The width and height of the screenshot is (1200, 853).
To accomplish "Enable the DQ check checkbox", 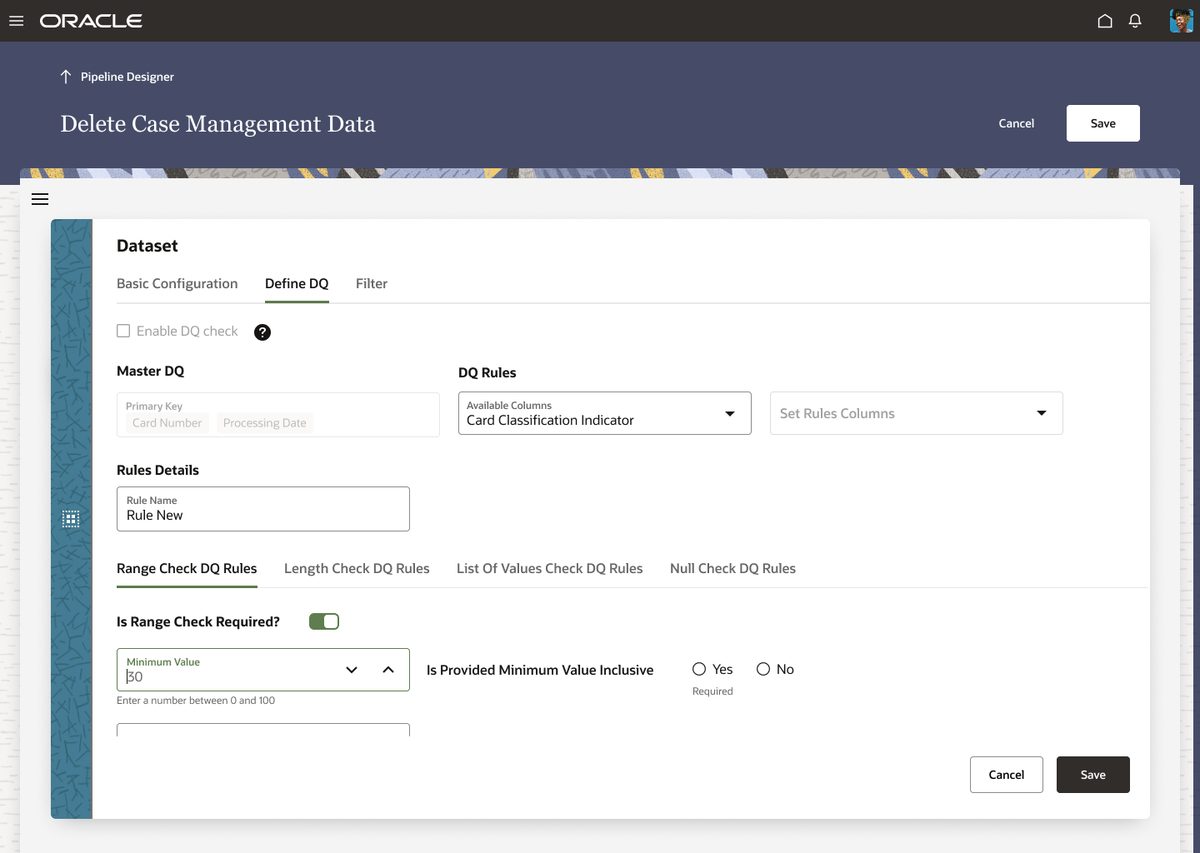I will (x=123, y=331).
